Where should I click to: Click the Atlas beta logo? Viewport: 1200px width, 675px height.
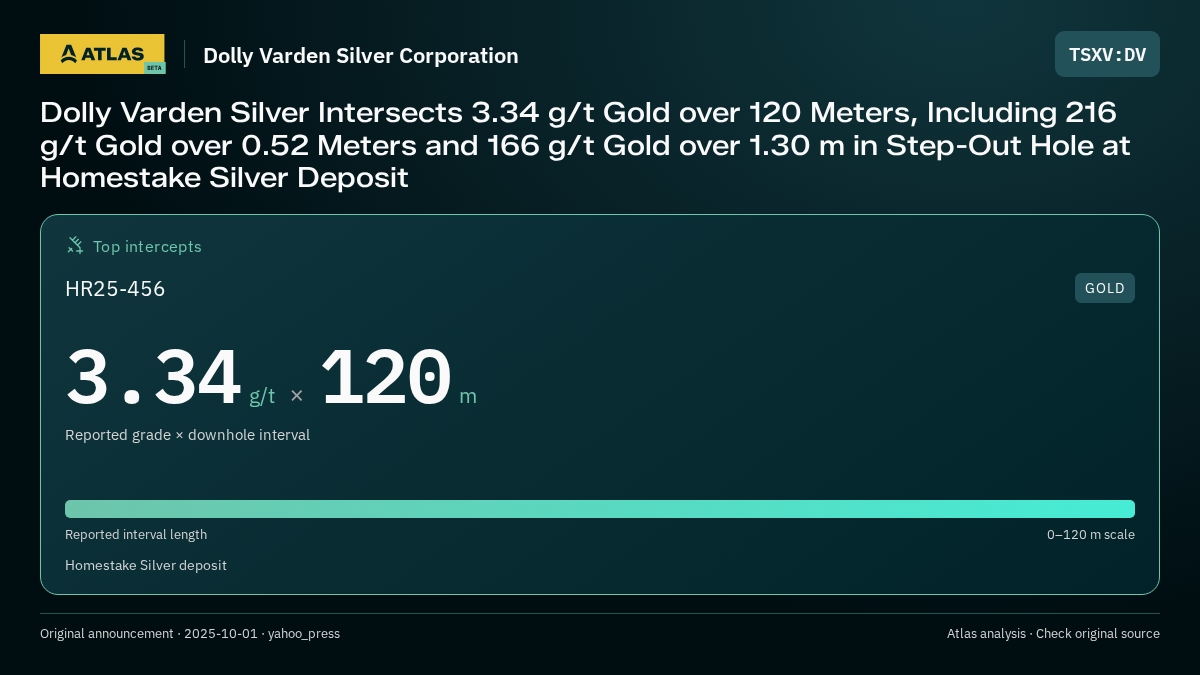coord(102,54)
